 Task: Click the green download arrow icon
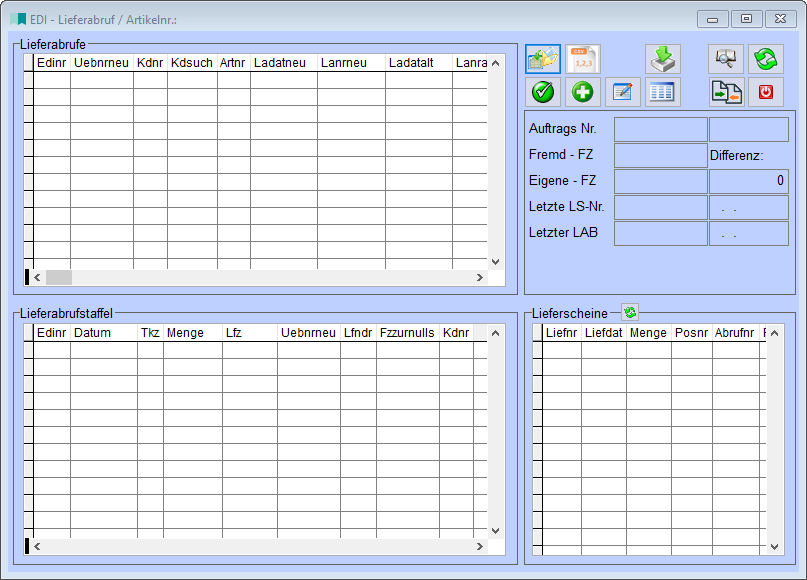tap(662, 59)
